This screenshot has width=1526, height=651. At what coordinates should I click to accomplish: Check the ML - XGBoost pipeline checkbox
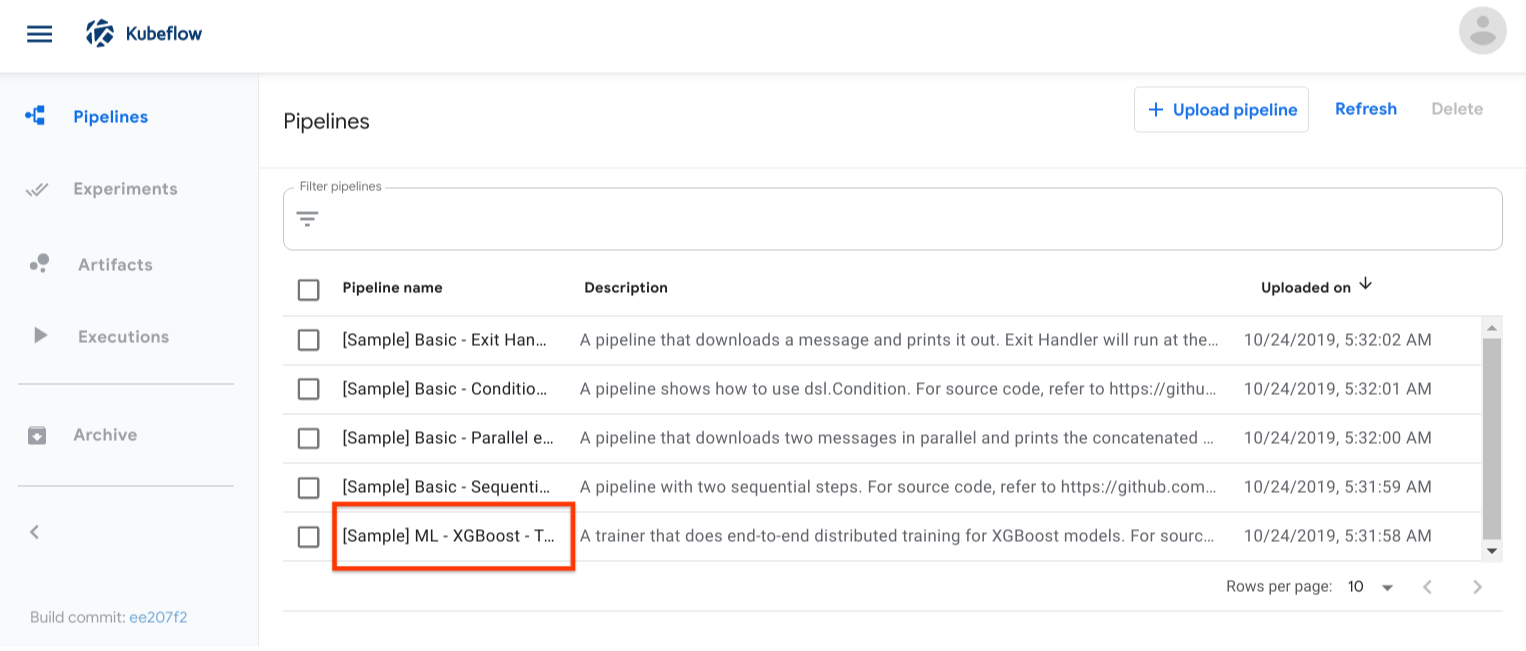[x=308, y=537]
